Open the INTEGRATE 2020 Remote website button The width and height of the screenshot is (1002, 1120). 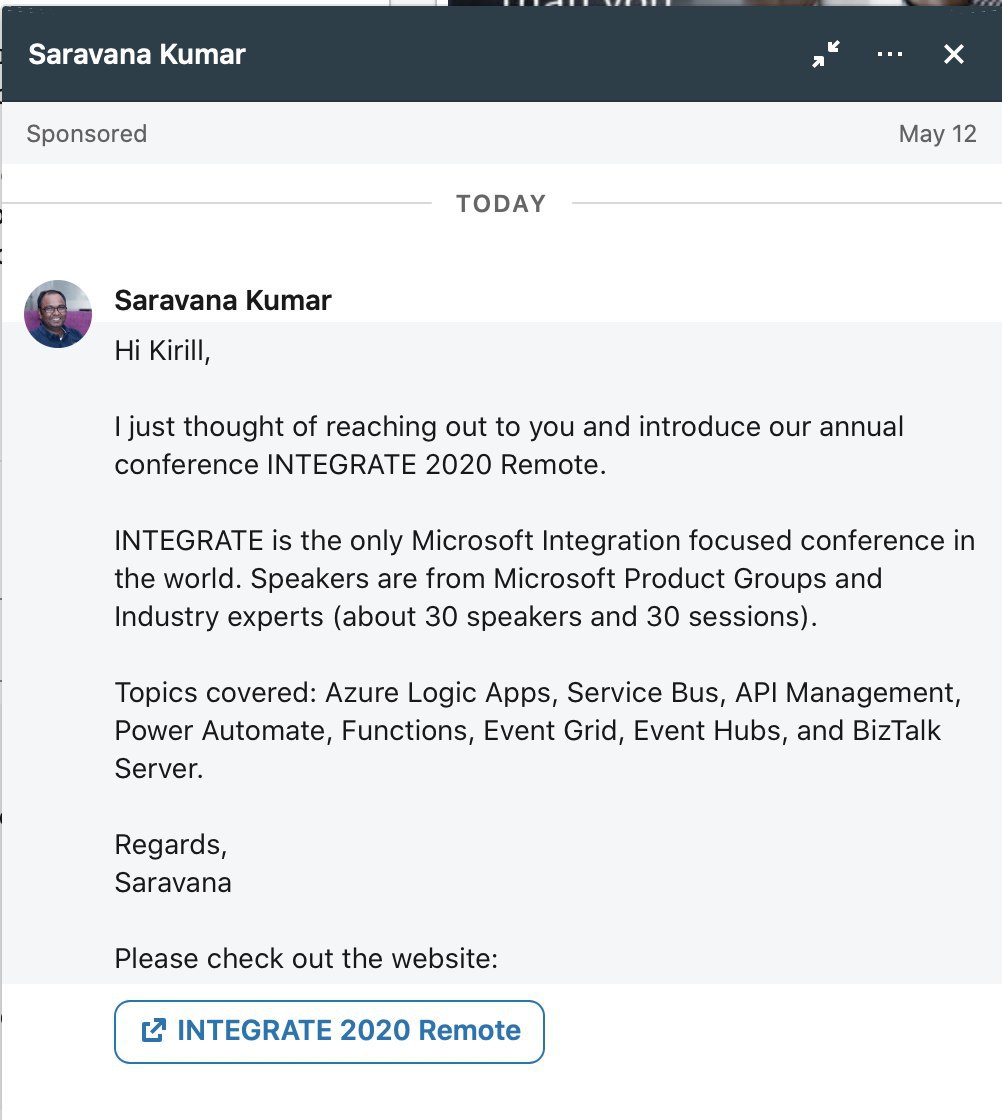330,1031
